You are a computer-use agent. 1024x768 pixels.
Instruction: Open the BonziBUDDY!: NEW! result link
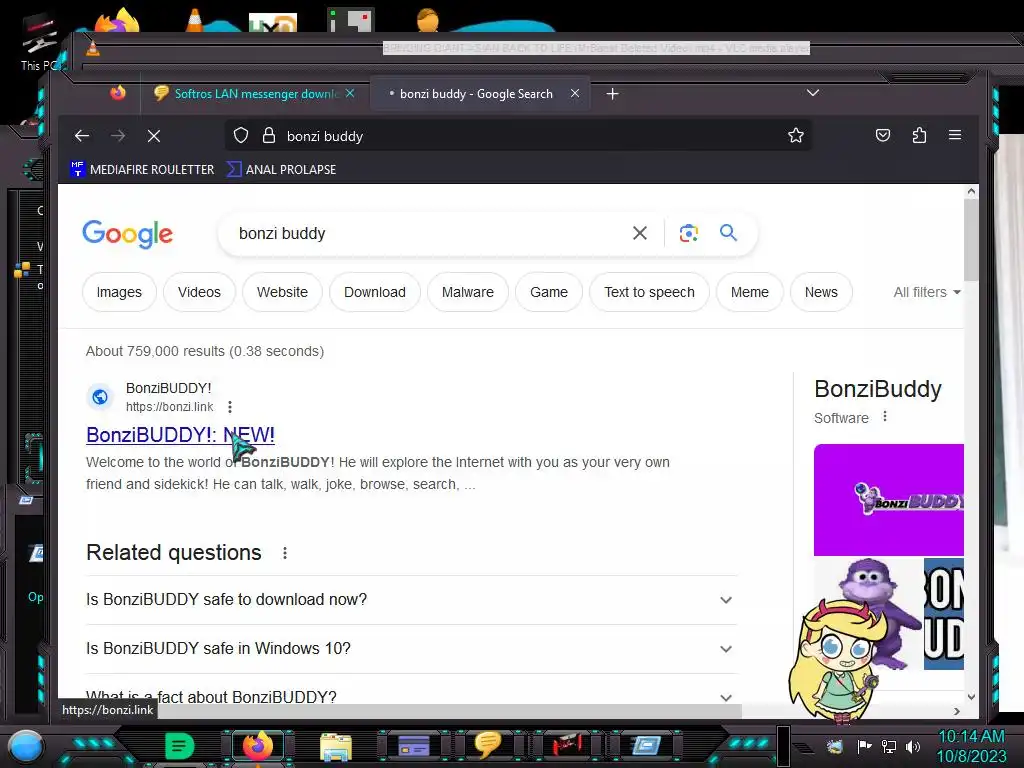180,435
